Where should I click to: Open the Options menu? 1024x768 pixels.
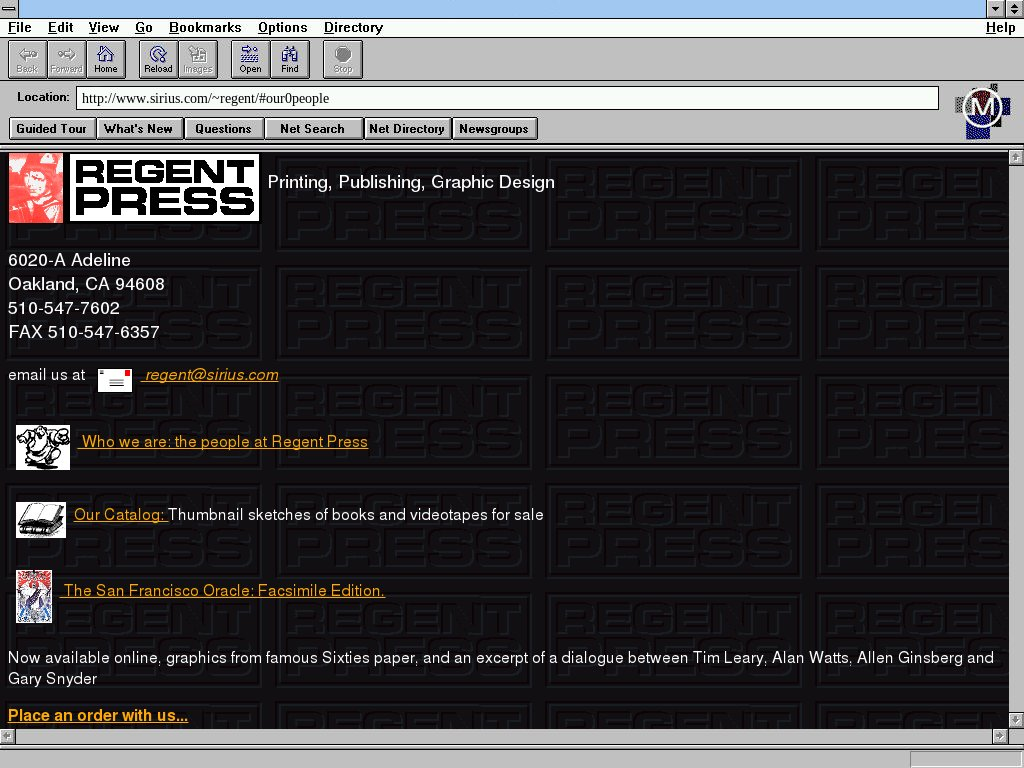pos(282,28)
